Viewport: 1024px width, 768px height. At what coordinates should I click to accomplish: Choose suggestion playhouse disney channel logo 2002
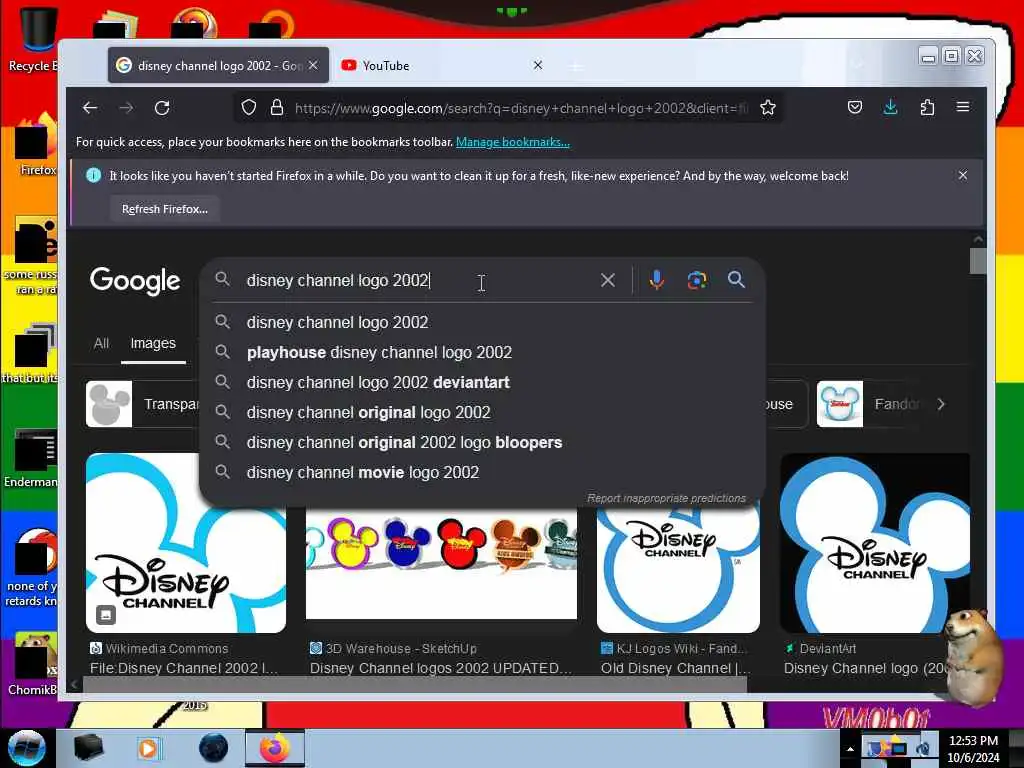(482, 353)
